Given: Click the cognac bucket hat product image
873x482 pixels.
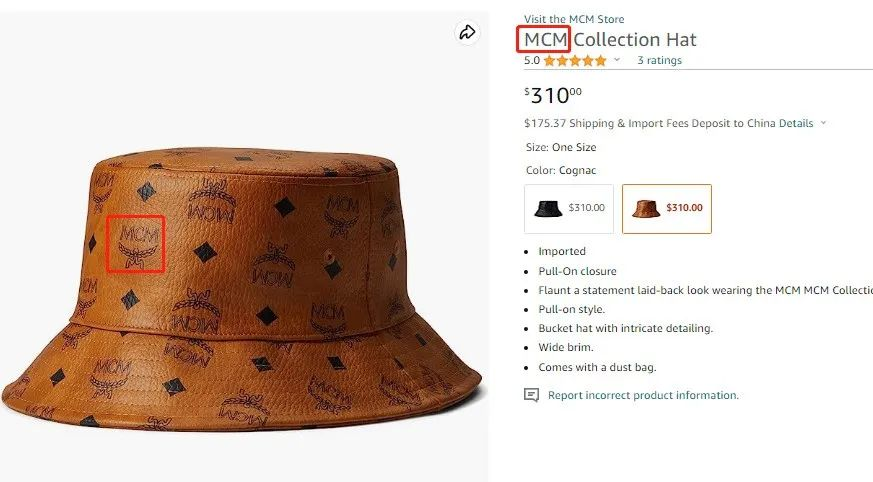Looking at the screenshot, I should coord(243,290).
